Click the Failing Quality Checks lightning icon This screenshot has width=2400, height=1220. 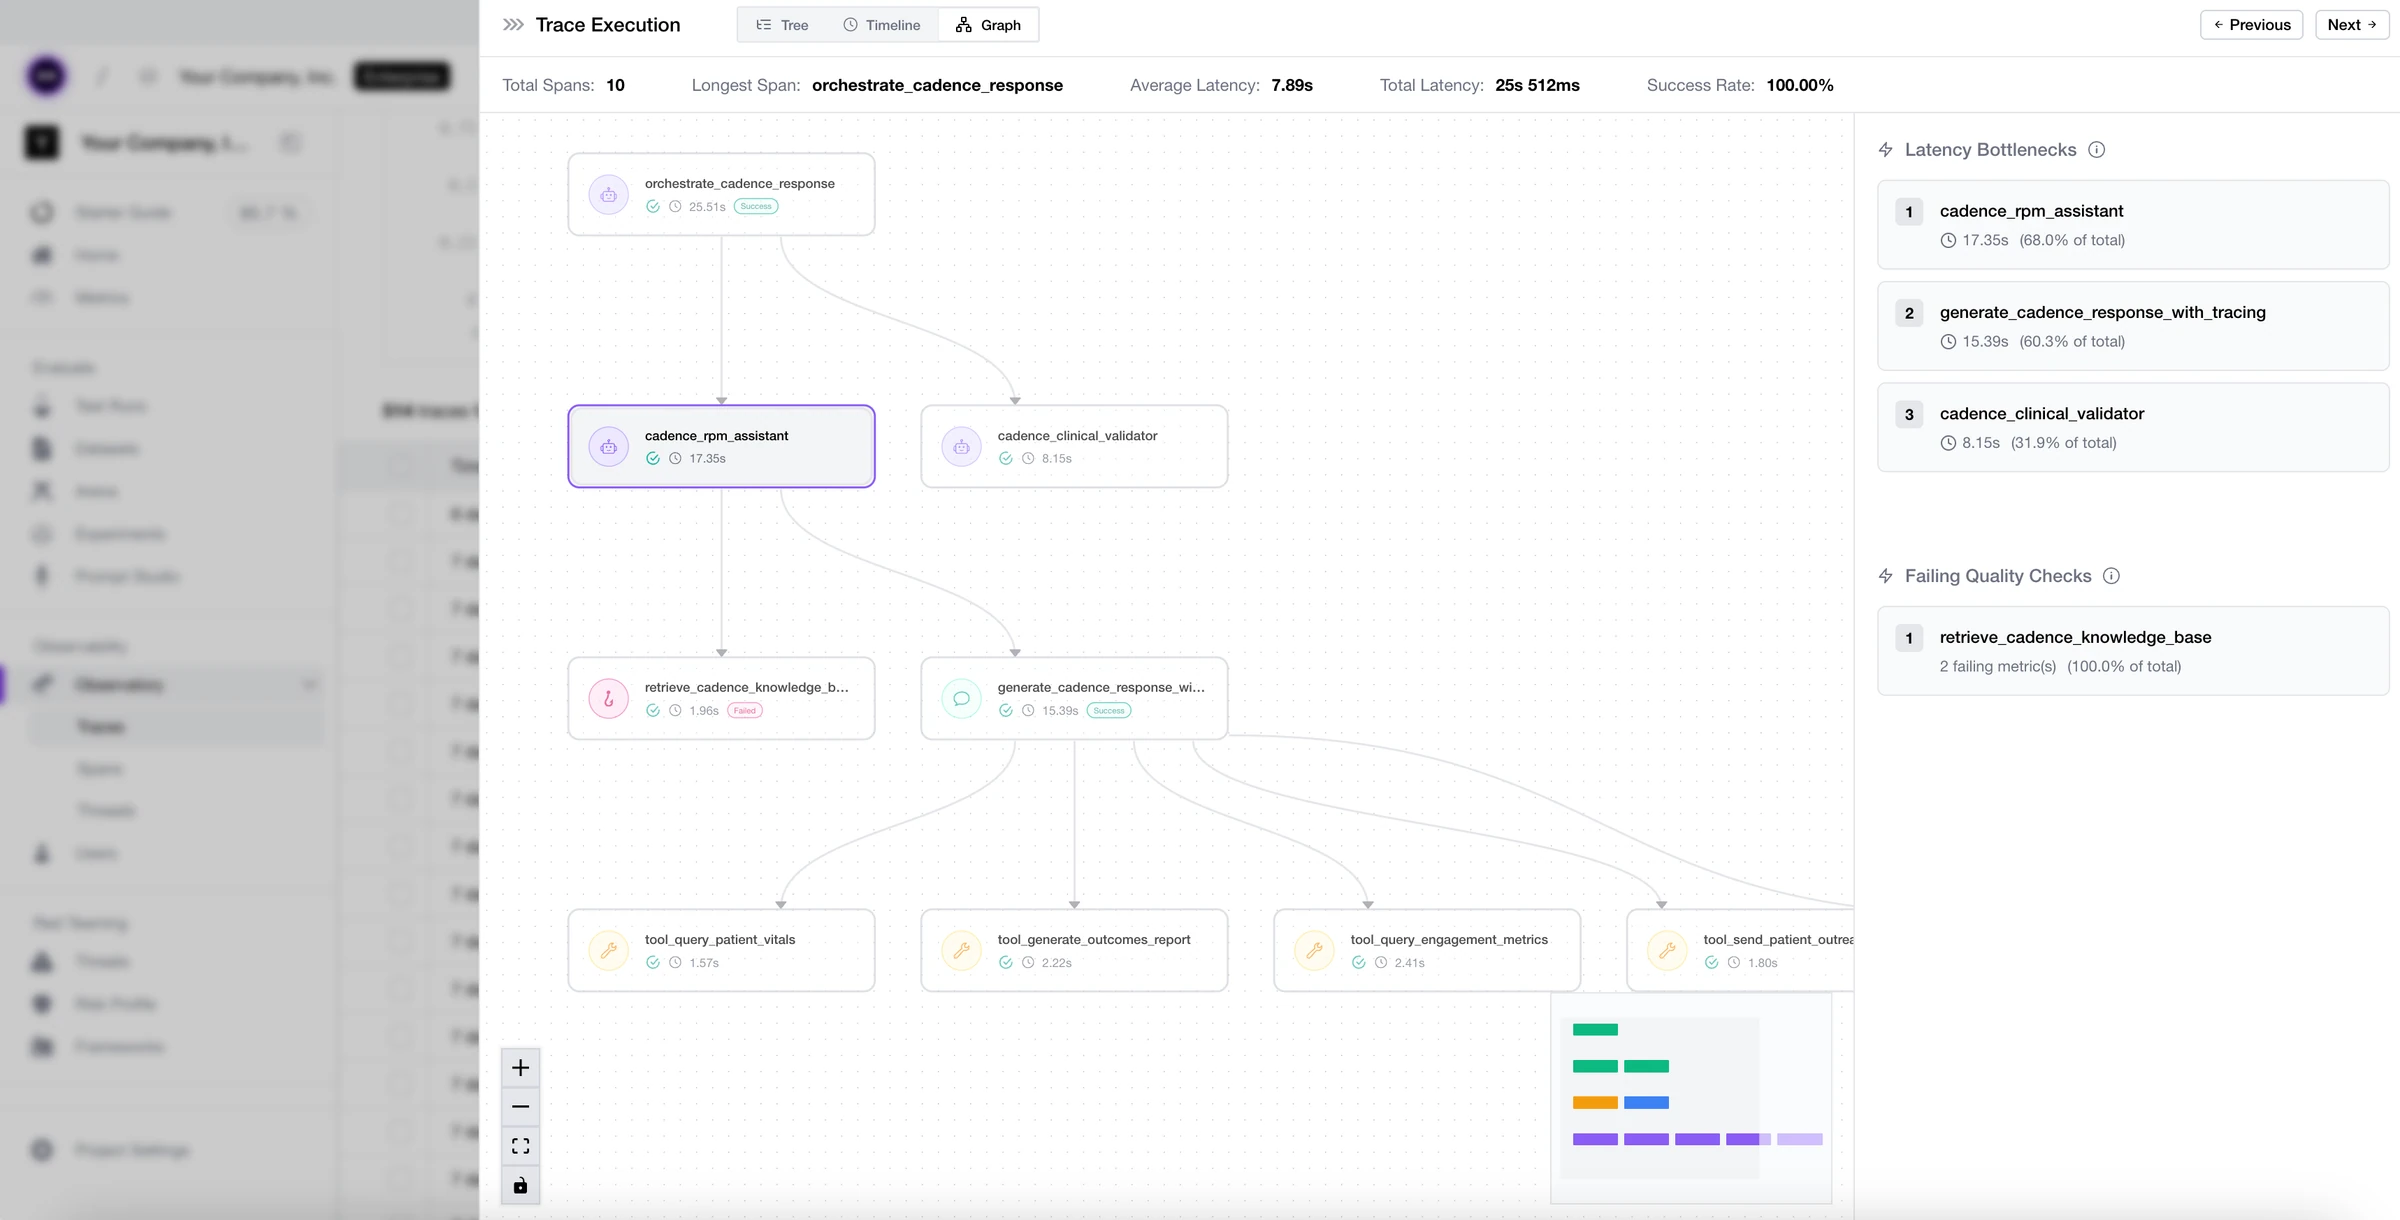click(x=1886, y=576)
